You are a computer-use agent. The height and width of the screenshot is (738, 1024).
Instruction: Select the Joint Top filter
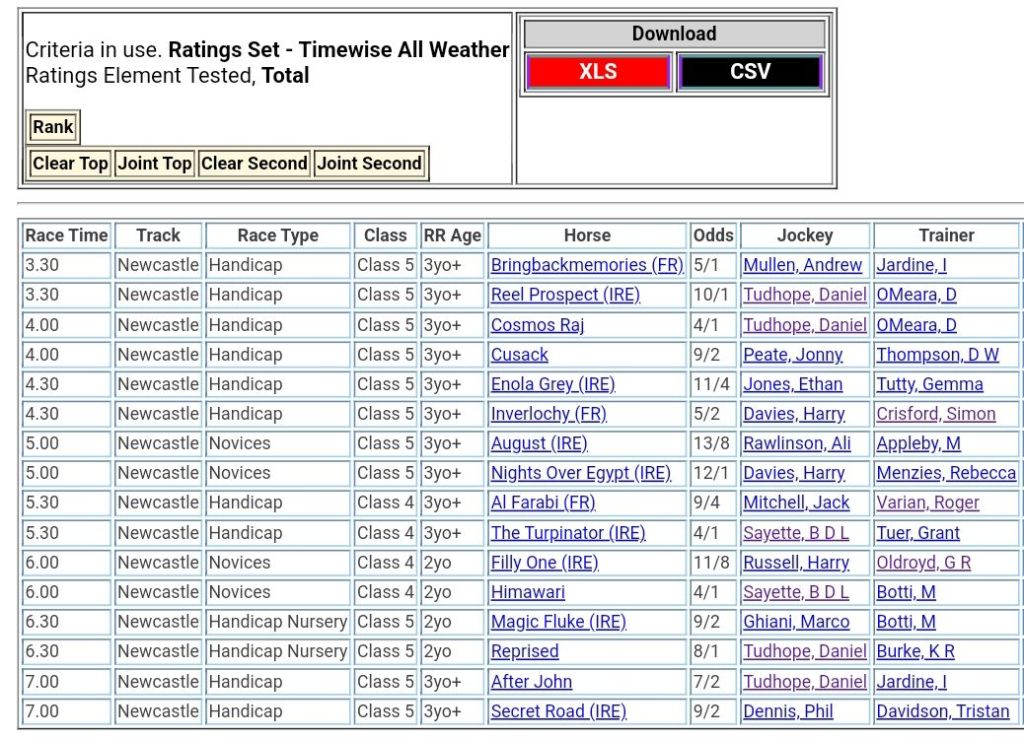(x=154, y=163)
